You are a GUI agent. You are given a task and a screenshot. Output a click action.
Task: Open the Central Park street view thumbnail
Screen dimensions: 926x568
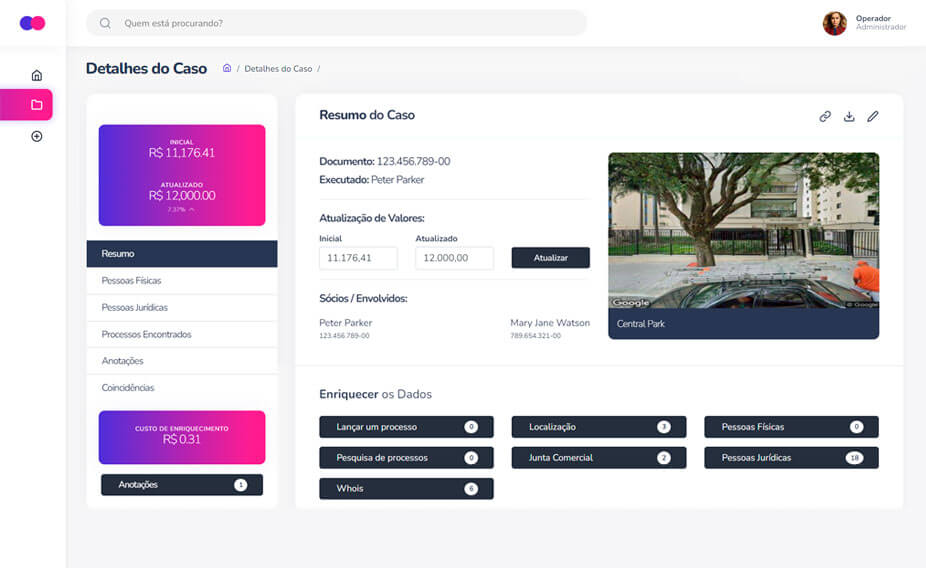[743, 231]
